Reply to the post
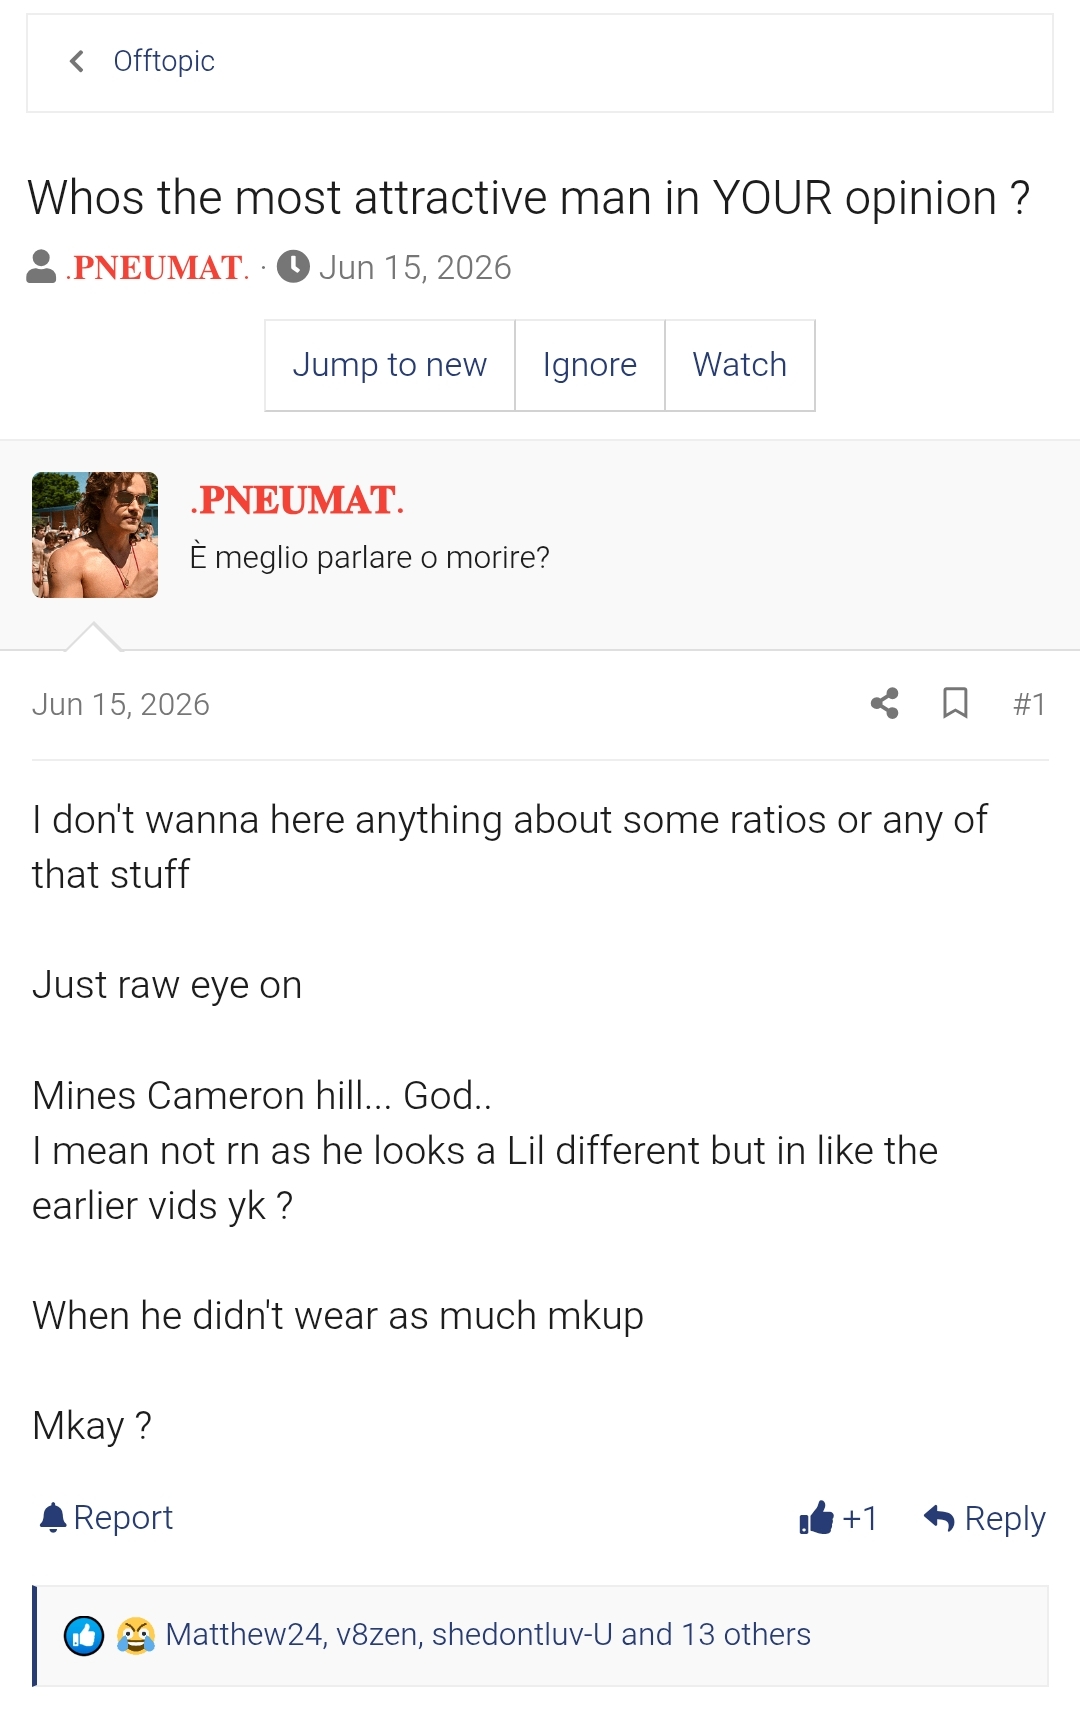The image size is (1080, 1710). coord(985,1518)
